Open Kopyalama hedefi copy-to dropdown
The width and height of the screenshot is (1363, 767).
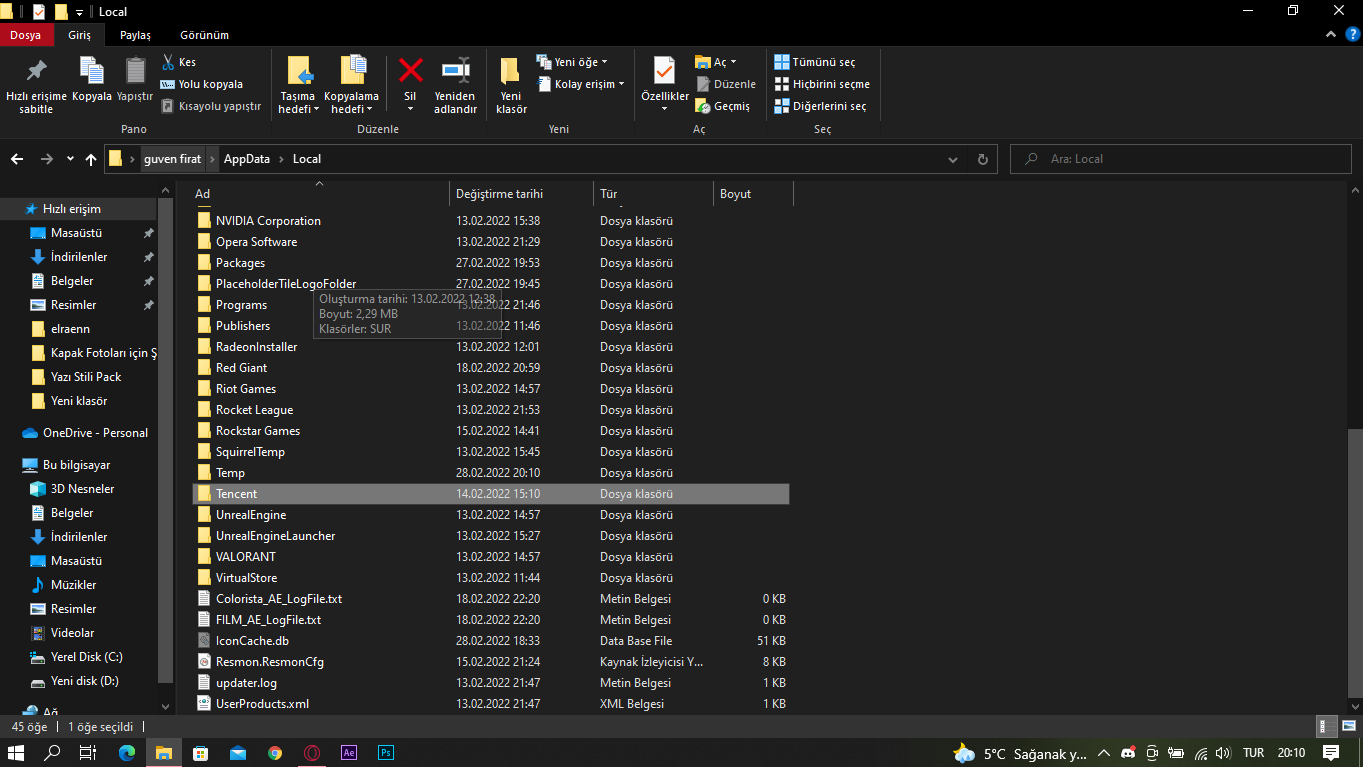(x=352, y=85)
